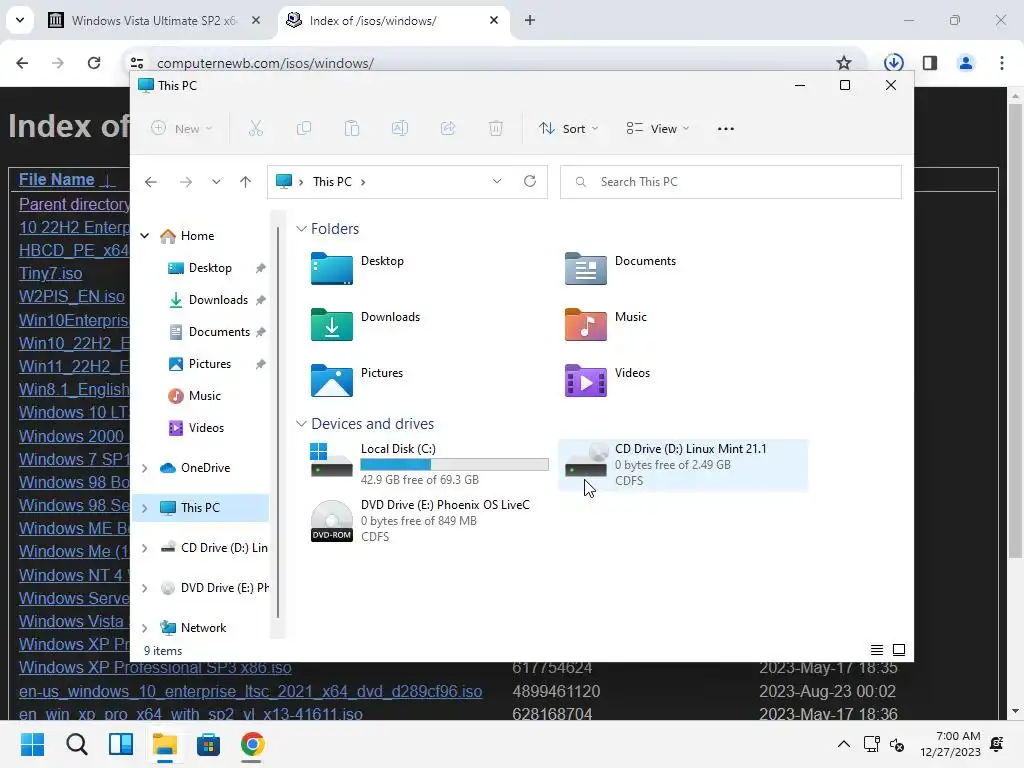Open Windows XP Professional SP3 x86.iso link
This screenshot has width=1024, height=768.
tap(155, 667)
